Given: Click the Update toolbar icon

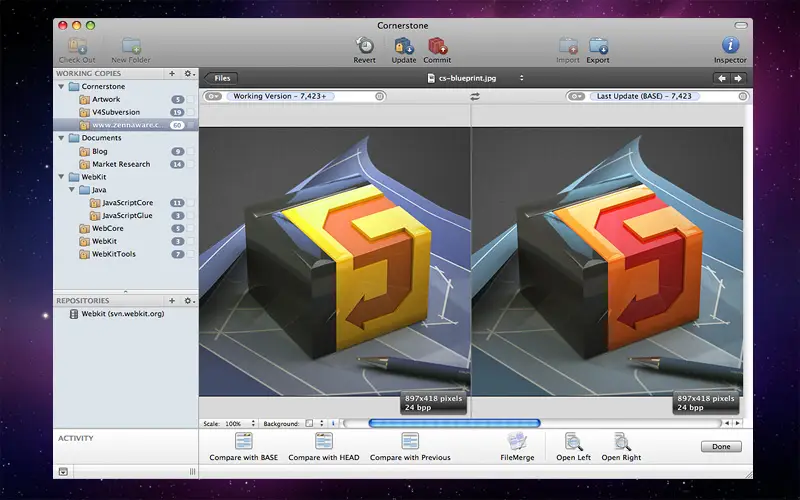Looking at the screenshot, I should point(404,46).
